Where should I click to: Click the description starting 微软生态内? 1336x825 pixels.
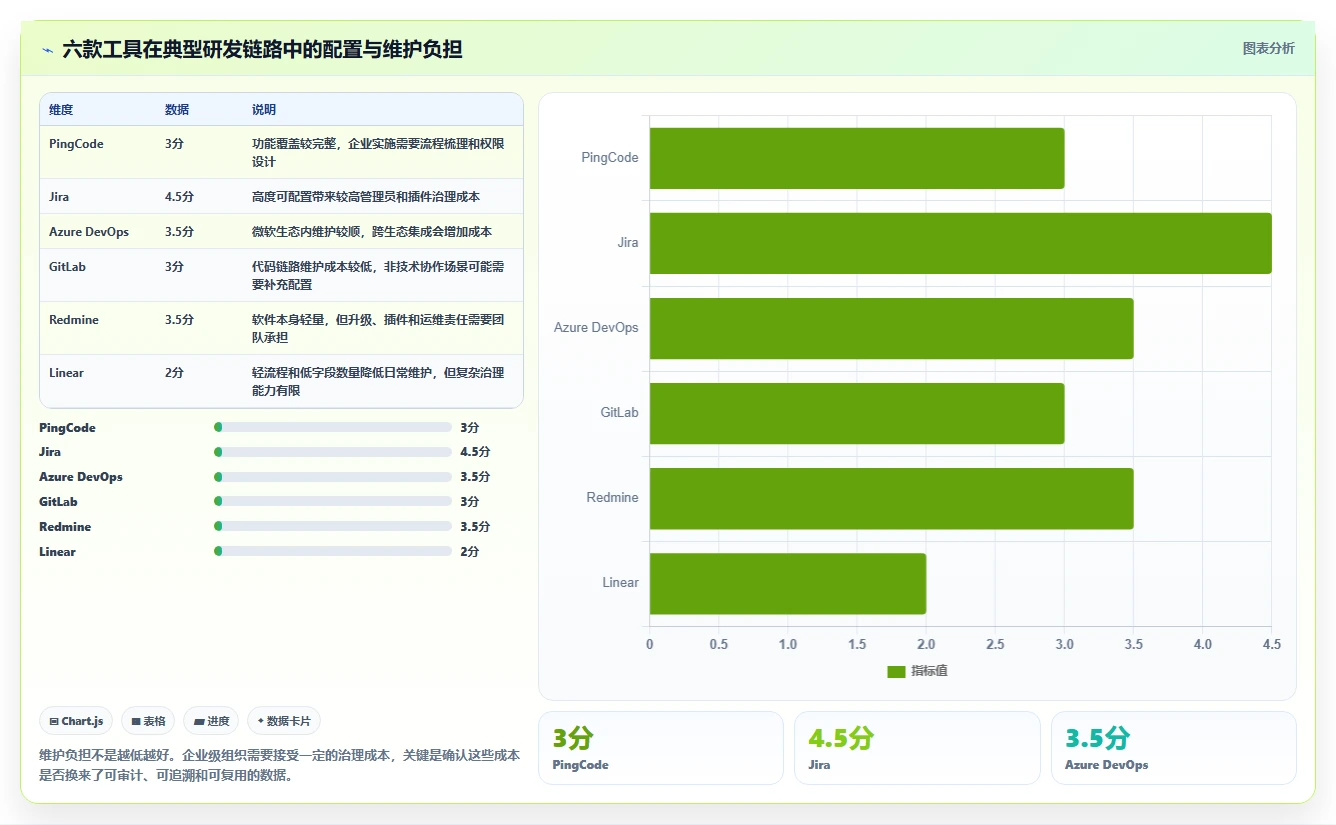(x=372, y=232)
